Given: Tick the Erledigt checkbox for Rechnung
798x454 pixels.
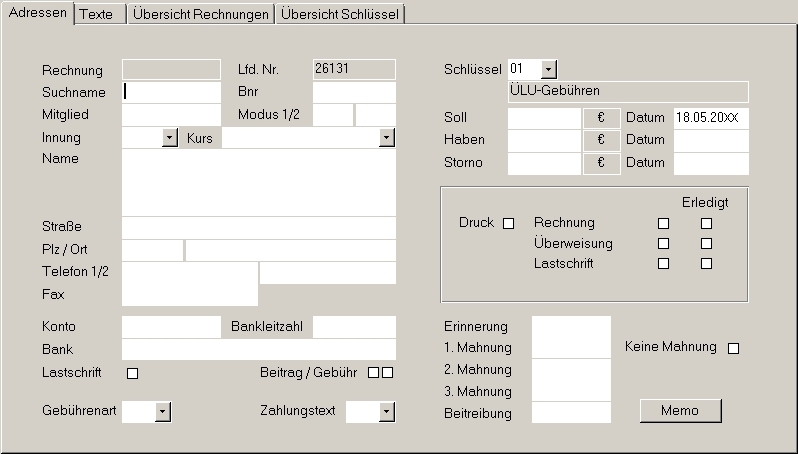Looking at the screenshot, I should 706,223.
